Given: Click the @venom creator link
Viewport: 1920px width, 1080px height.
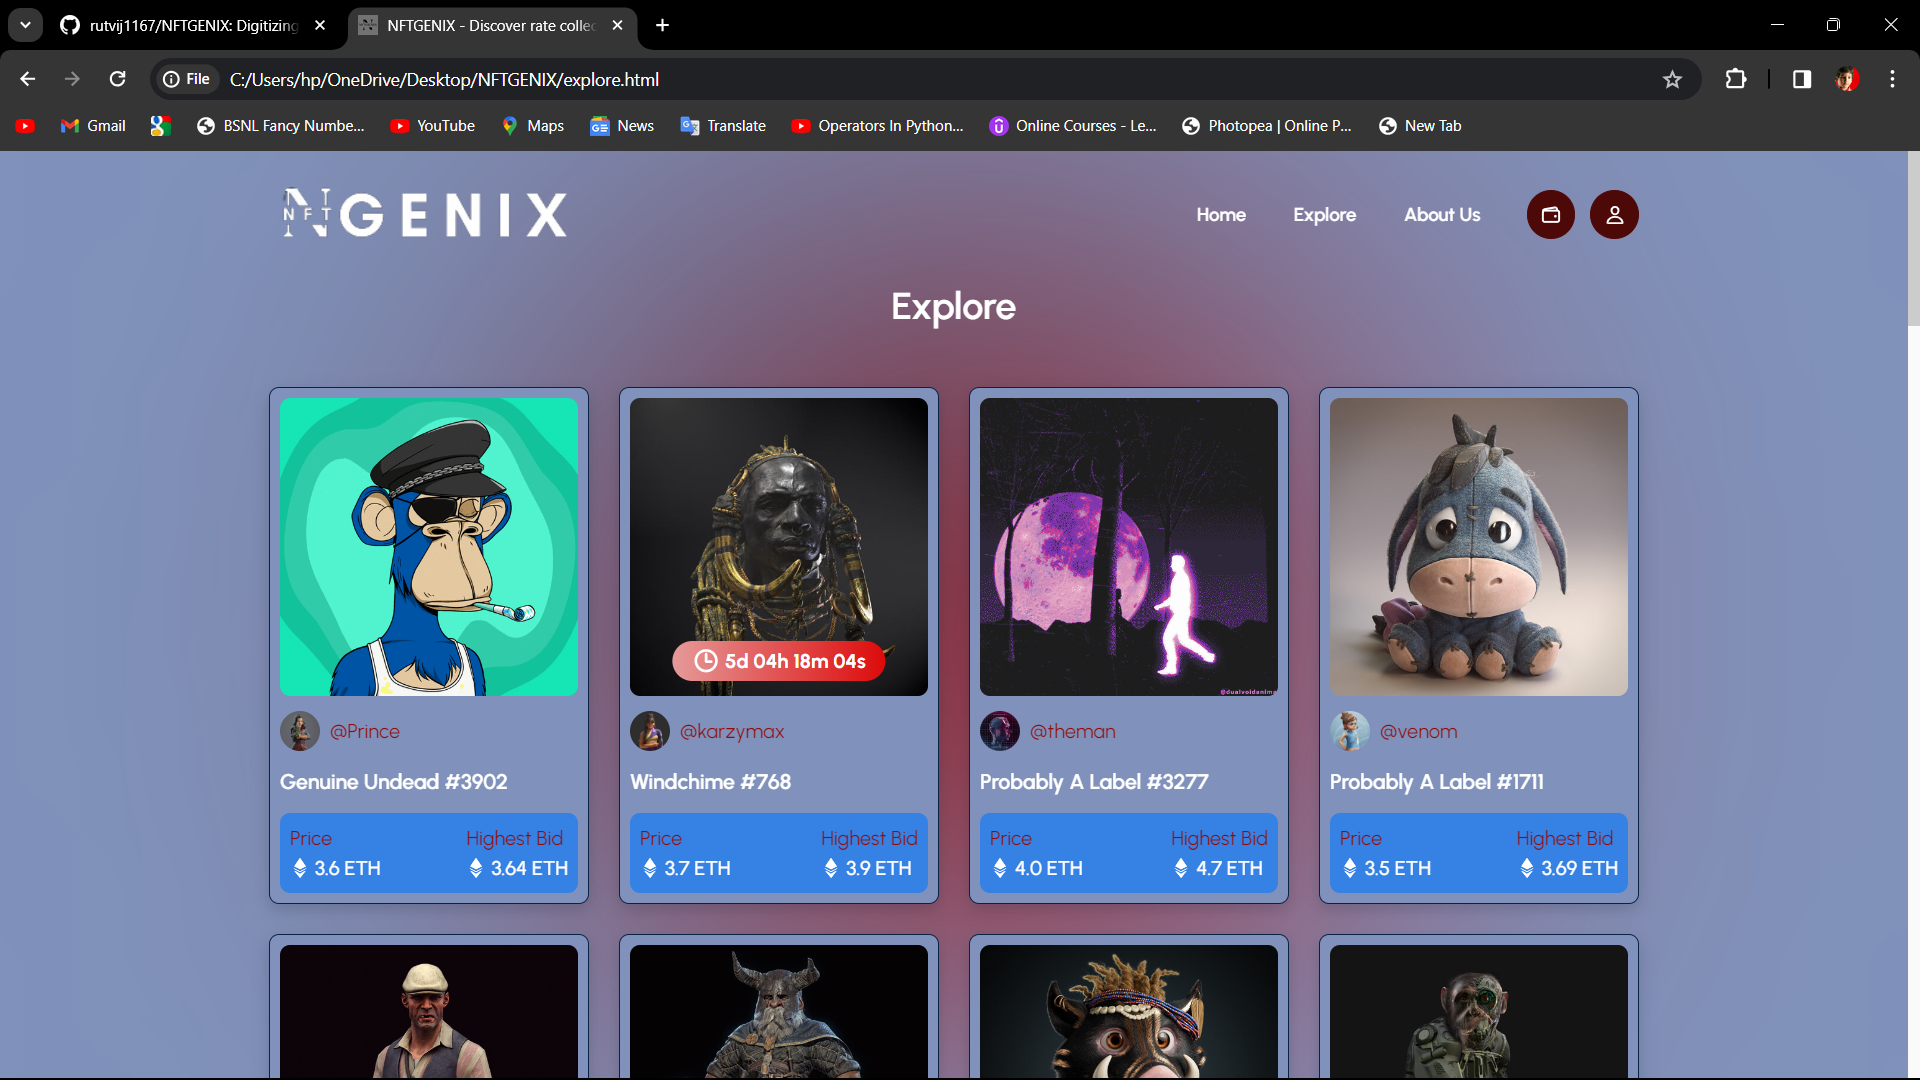Looking at the screenshot, I should [x=1418, y=731].
